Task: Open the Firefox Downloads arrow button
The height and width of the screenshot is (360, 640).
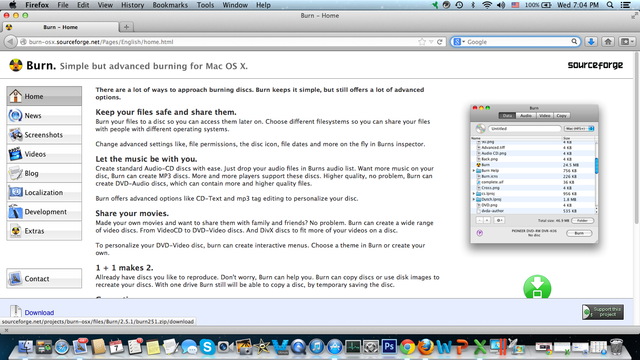Action: tap(591, 42)
